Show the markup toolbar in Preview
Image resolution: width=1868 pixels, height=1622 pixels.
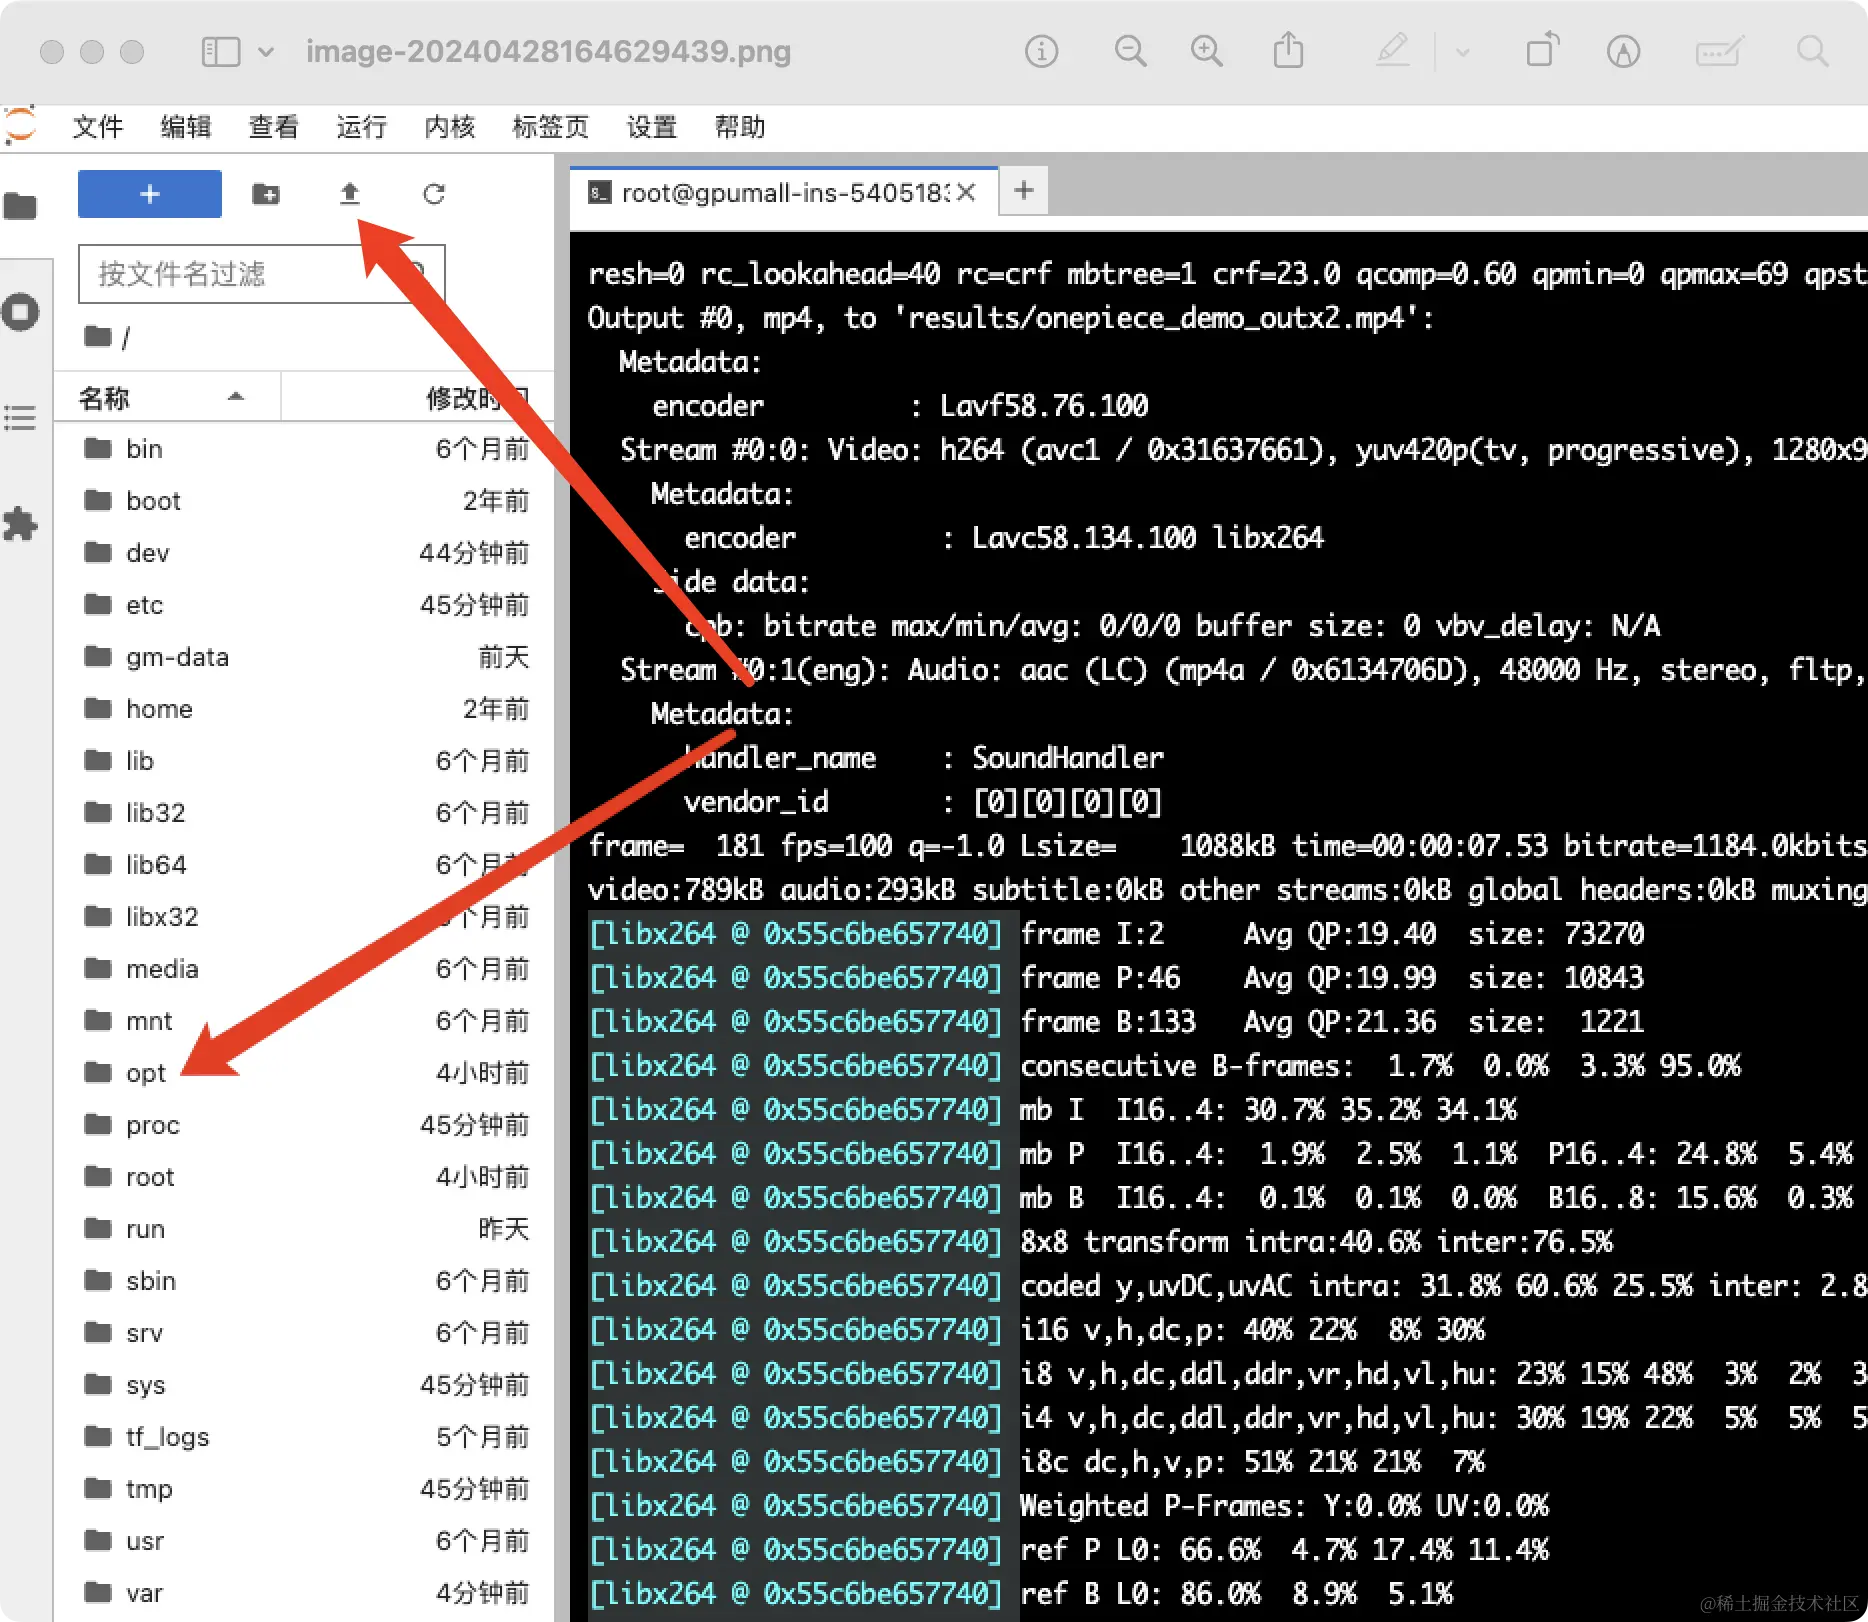[x=1623, y=51]
